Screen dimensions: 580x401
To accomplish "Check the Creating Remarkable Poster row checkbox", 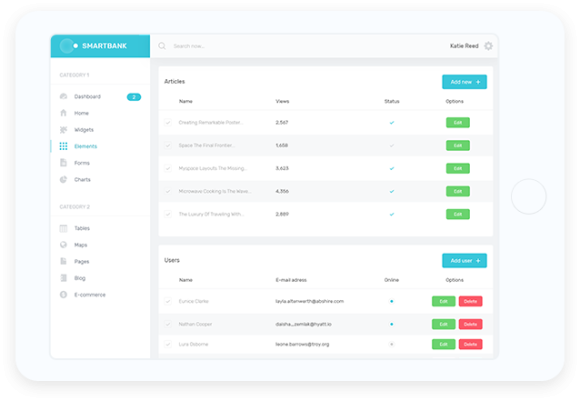I will (168, 122).
